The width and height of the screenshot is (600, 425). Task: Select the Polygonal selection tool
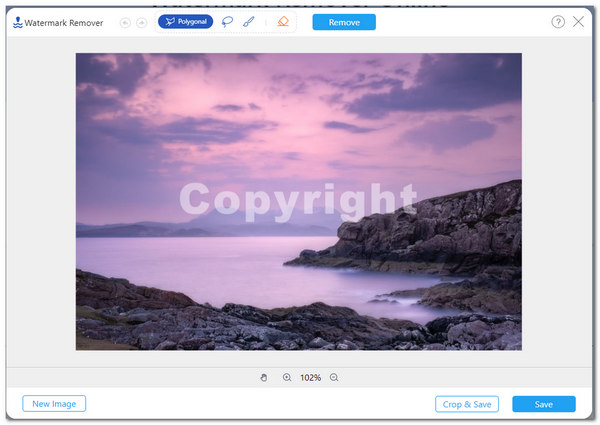coord(186,22)
